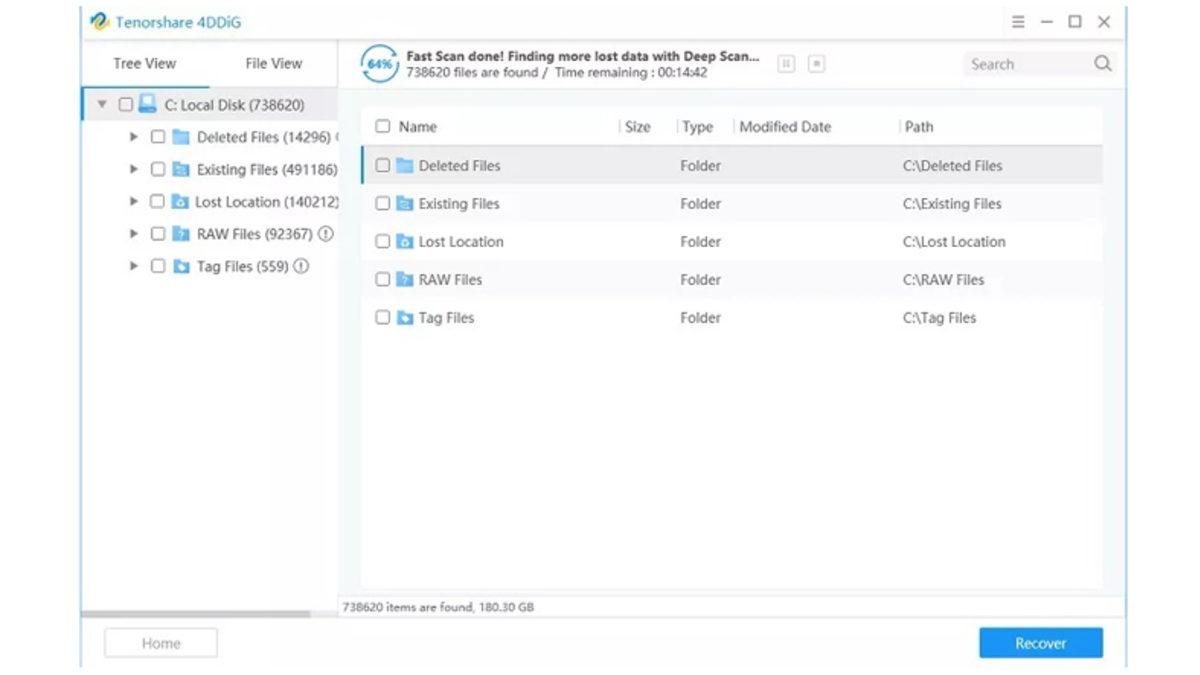1200x675 pixels.
Task: Pause the deep scan
Action: (x=787, y=64)
